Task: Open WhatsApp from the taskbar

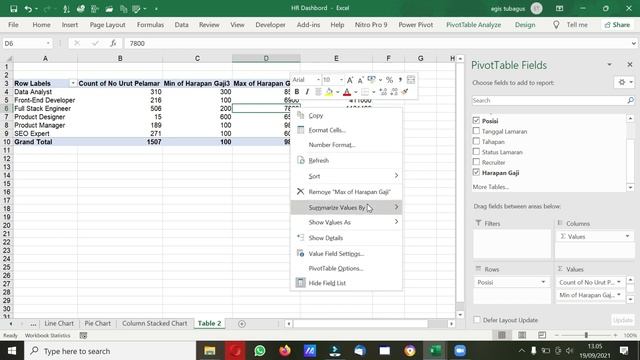Action: click(x=260, y=351)
